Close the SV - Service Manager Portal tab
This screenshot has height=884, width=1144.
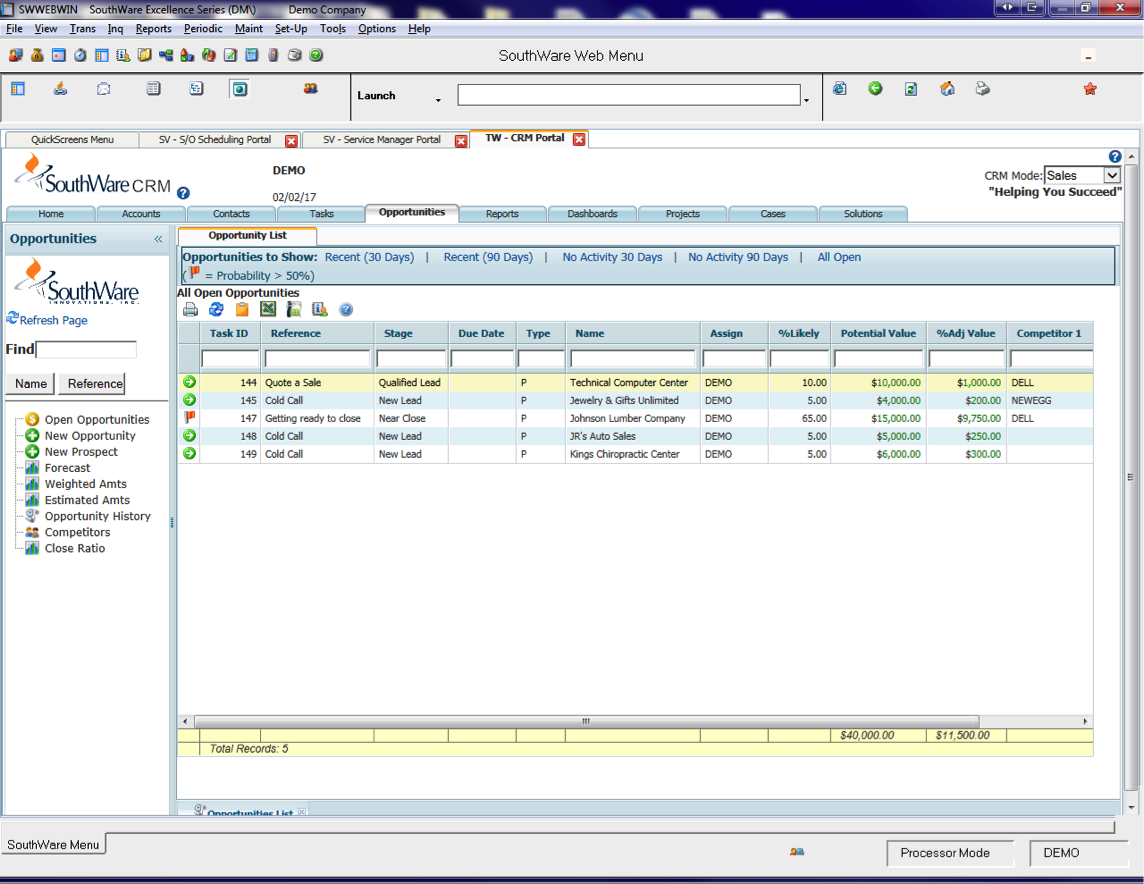point(461,141)
